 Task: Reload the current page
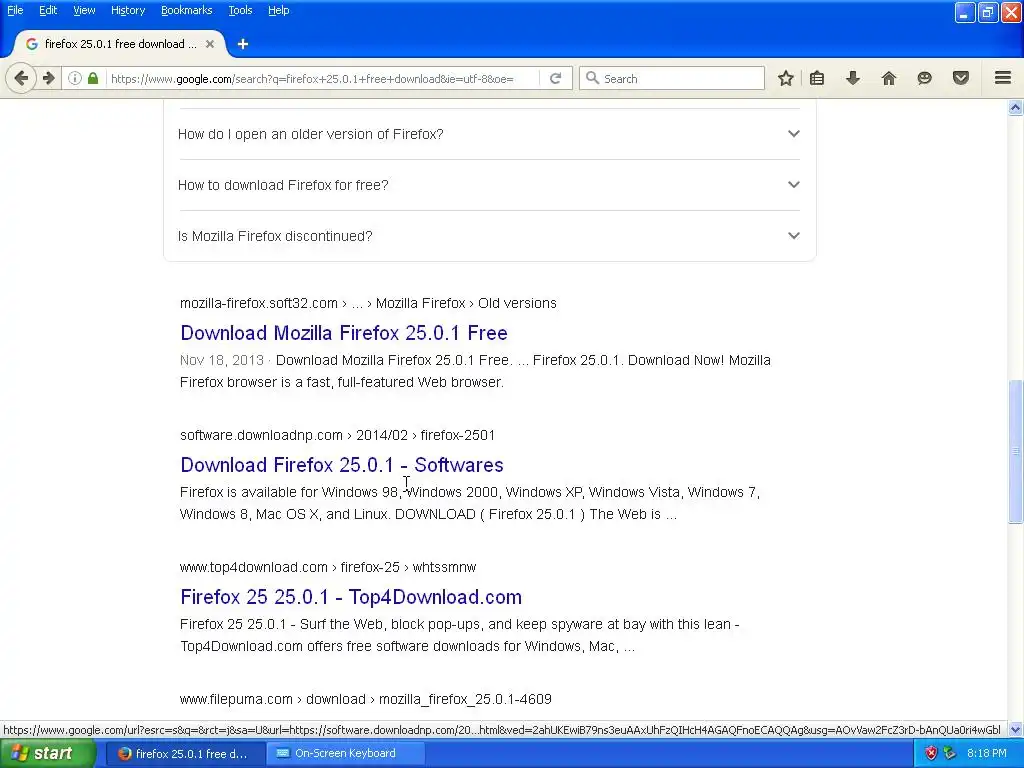tap(555, 78)
